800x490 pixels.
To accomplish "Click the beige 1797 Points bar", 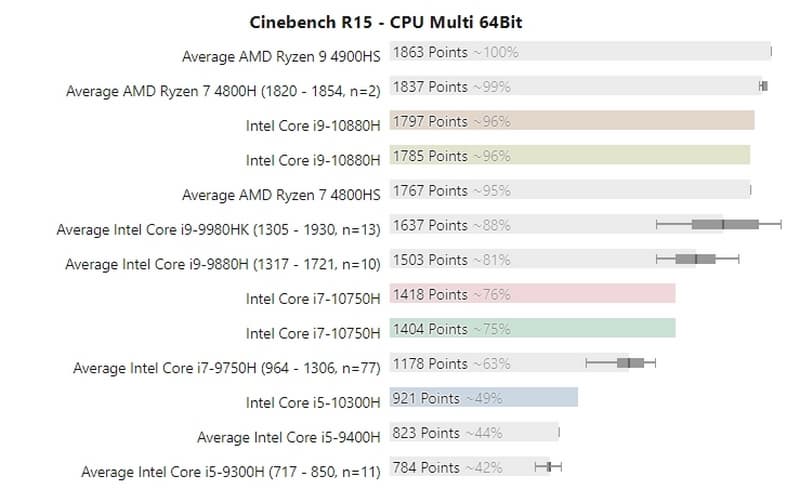I will (571, 121).
